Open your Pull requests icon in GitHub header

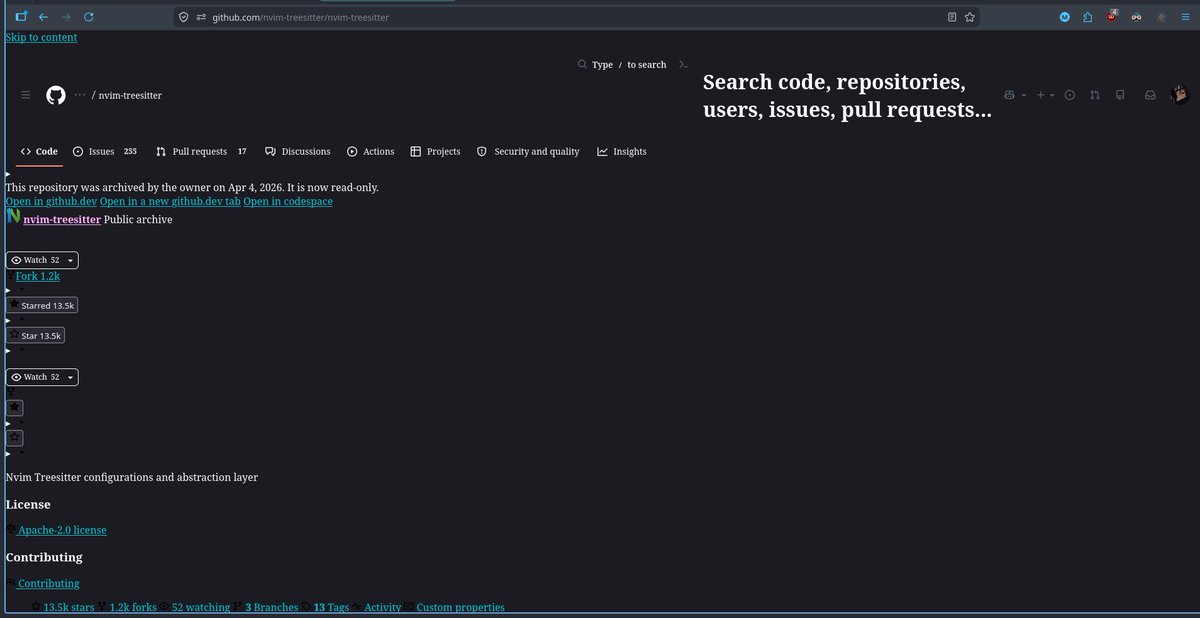[1095, 95]
